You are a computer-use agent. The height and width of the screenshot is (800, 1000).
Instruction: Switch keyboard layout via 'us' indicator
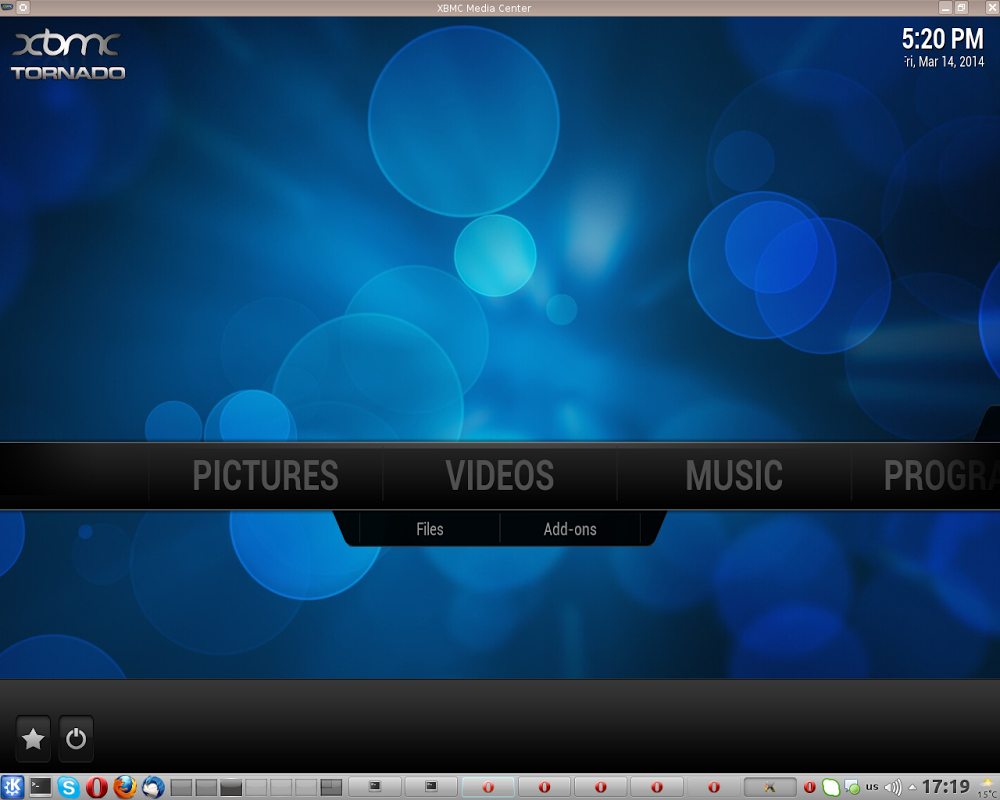point(872,787)
